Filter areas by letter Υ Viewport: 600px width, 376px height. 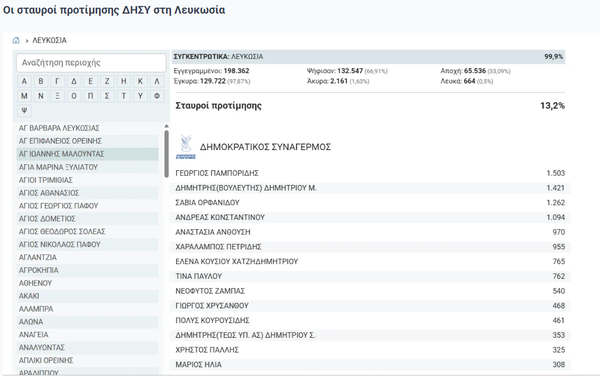tap(140, 96)
